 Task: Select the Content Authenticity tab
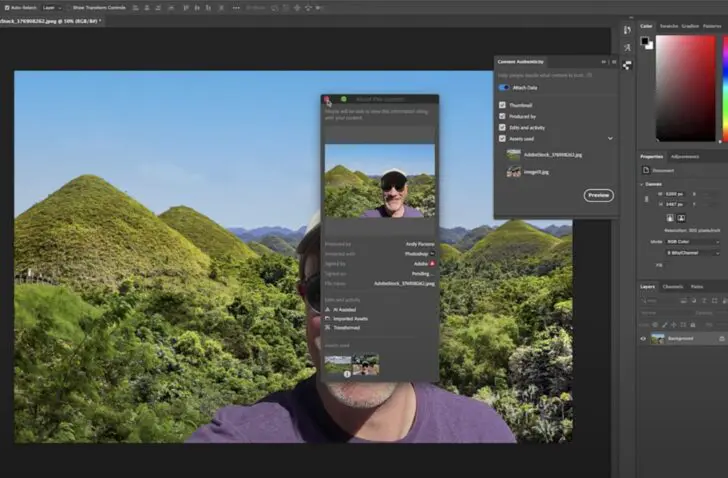[x=520, y=62]
